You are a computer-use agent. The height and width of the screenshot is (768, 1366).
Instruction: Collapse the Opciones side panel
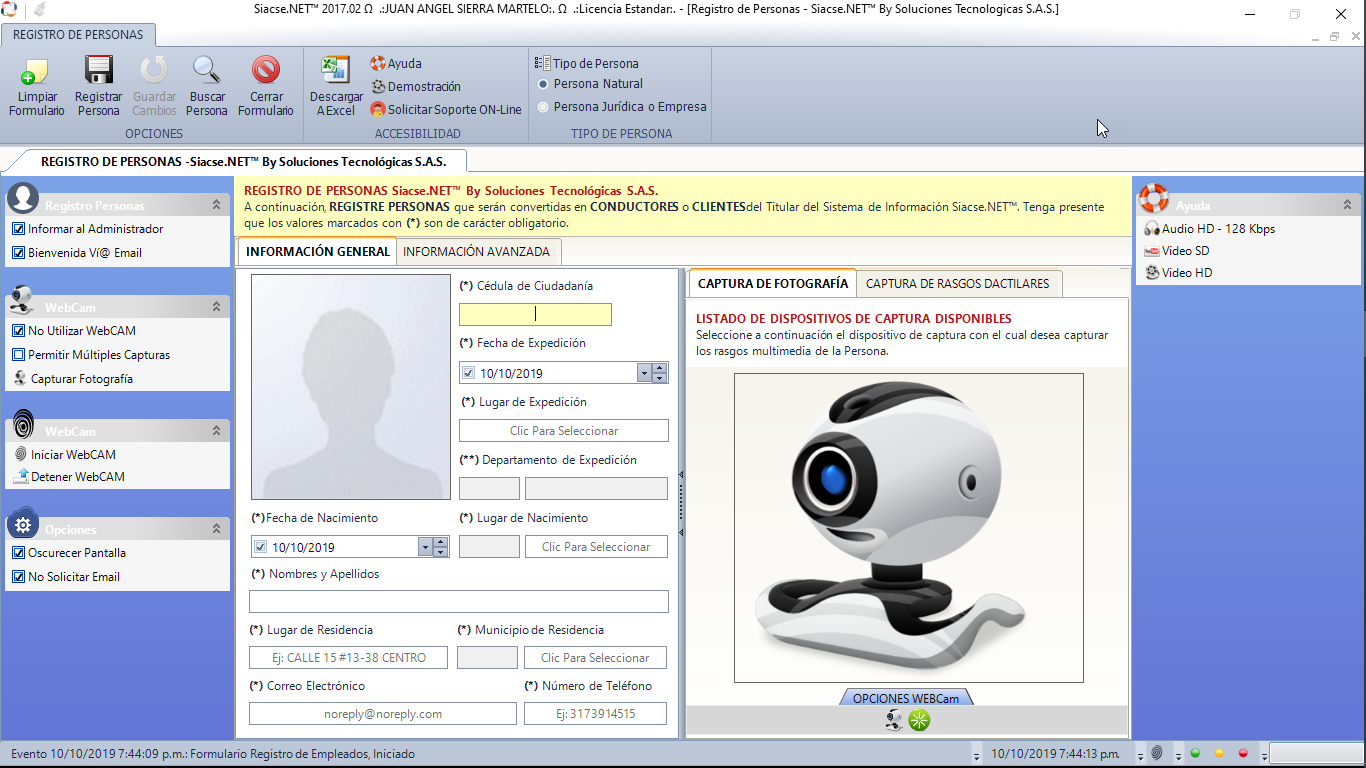click(216, 529)
